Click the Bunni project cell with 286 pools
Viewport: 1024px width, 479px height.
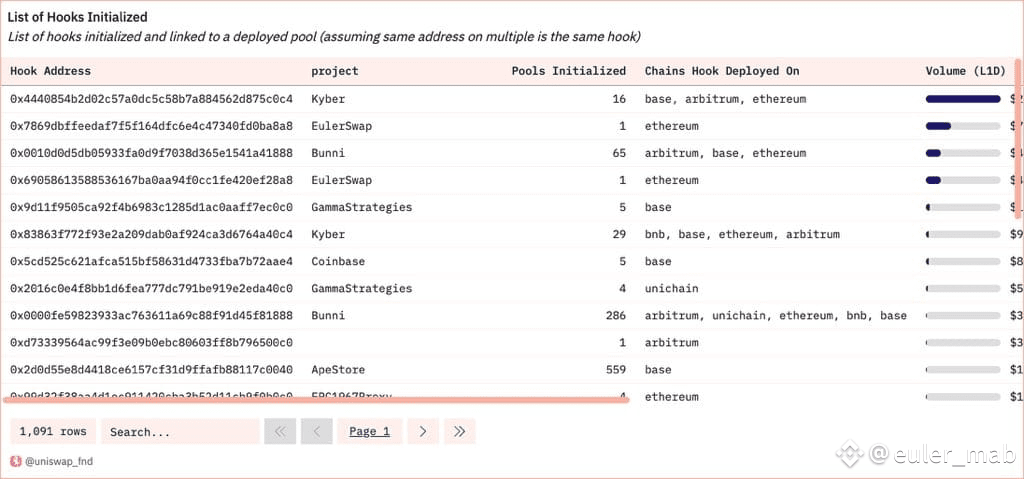[328, 316]
